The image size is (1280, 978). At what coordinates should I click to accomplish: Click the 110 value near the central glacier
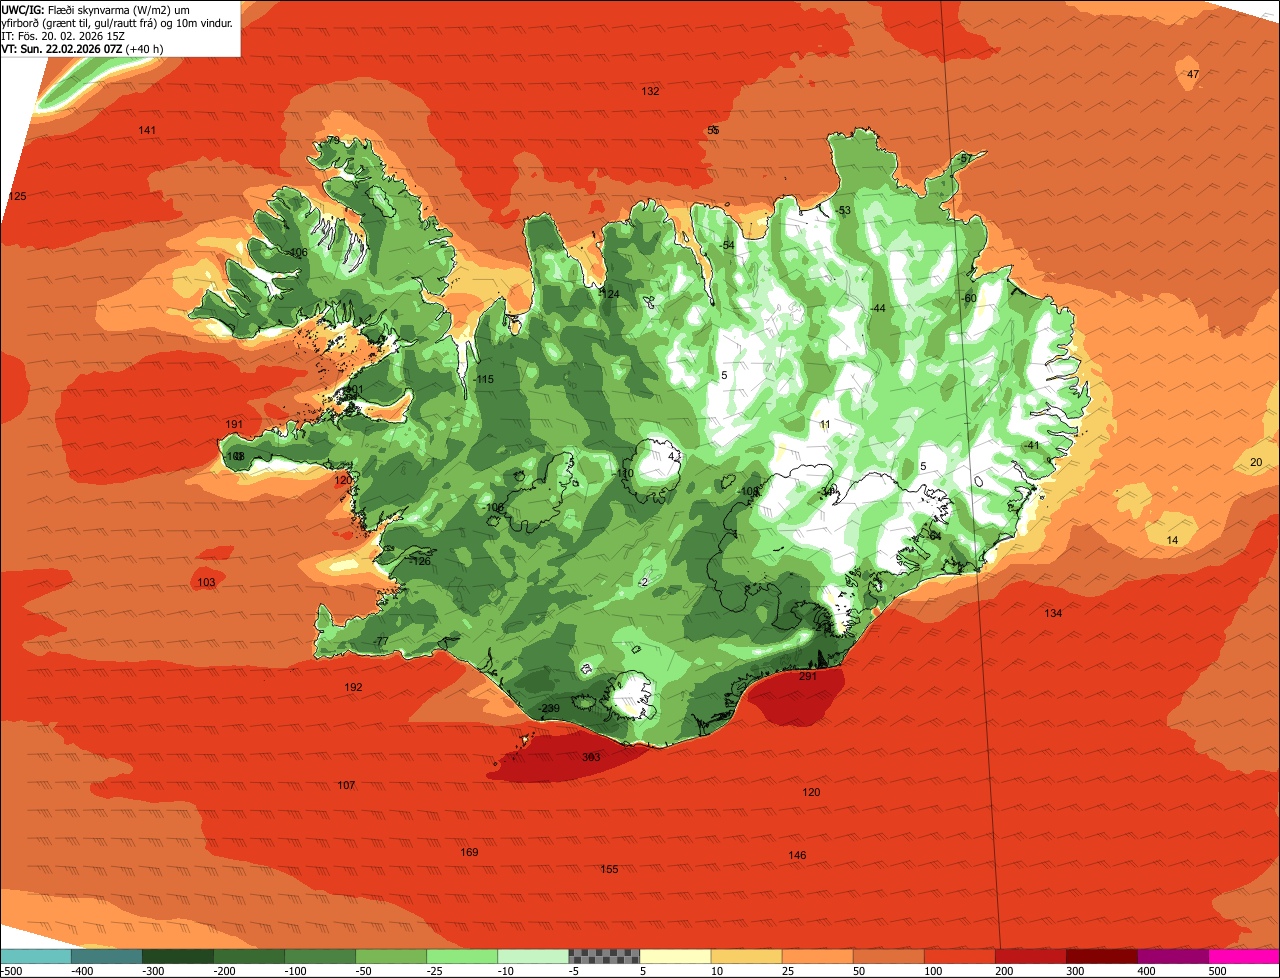click(x=625, y=474)
